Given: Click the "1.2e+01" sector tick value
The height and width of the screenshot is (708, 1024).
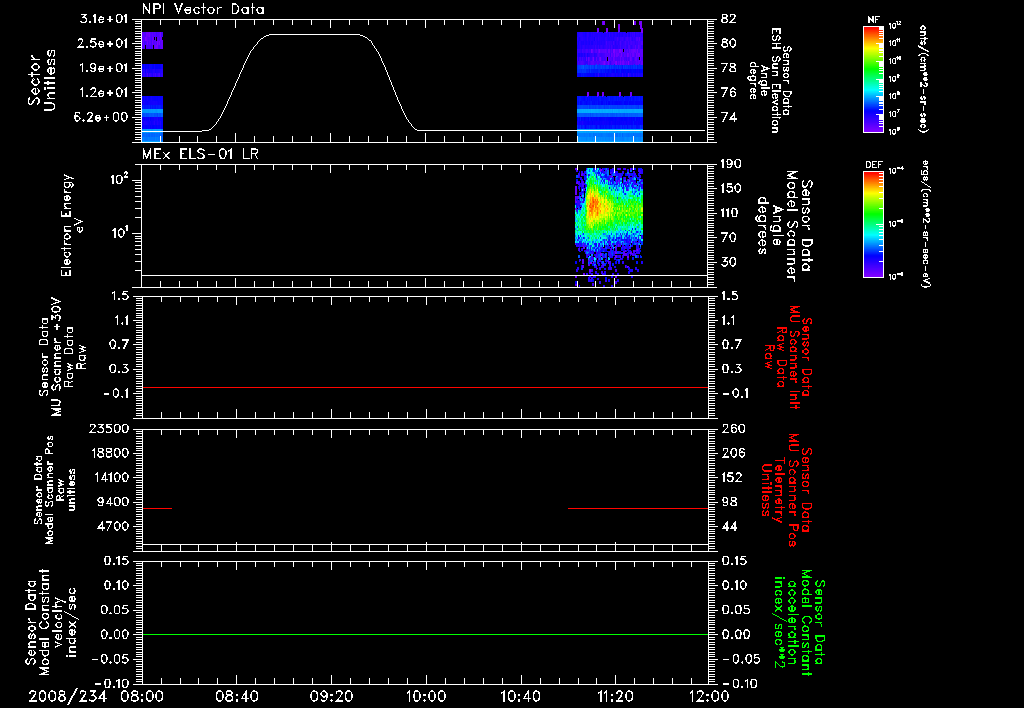Looking at the screenshot, I should (103, 93).
